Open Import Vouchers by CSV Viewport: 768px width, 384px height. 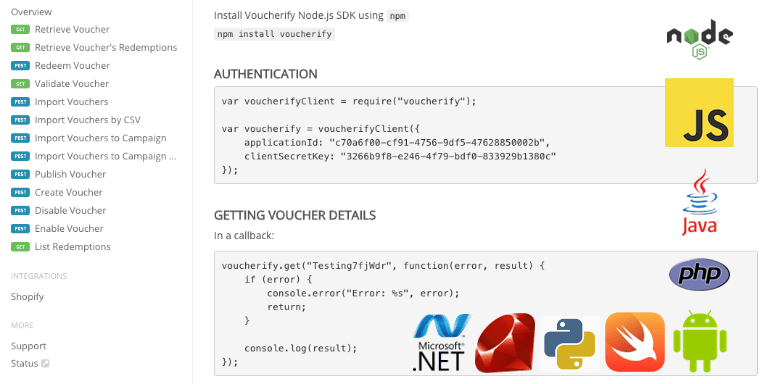click(x=88, y=120)
